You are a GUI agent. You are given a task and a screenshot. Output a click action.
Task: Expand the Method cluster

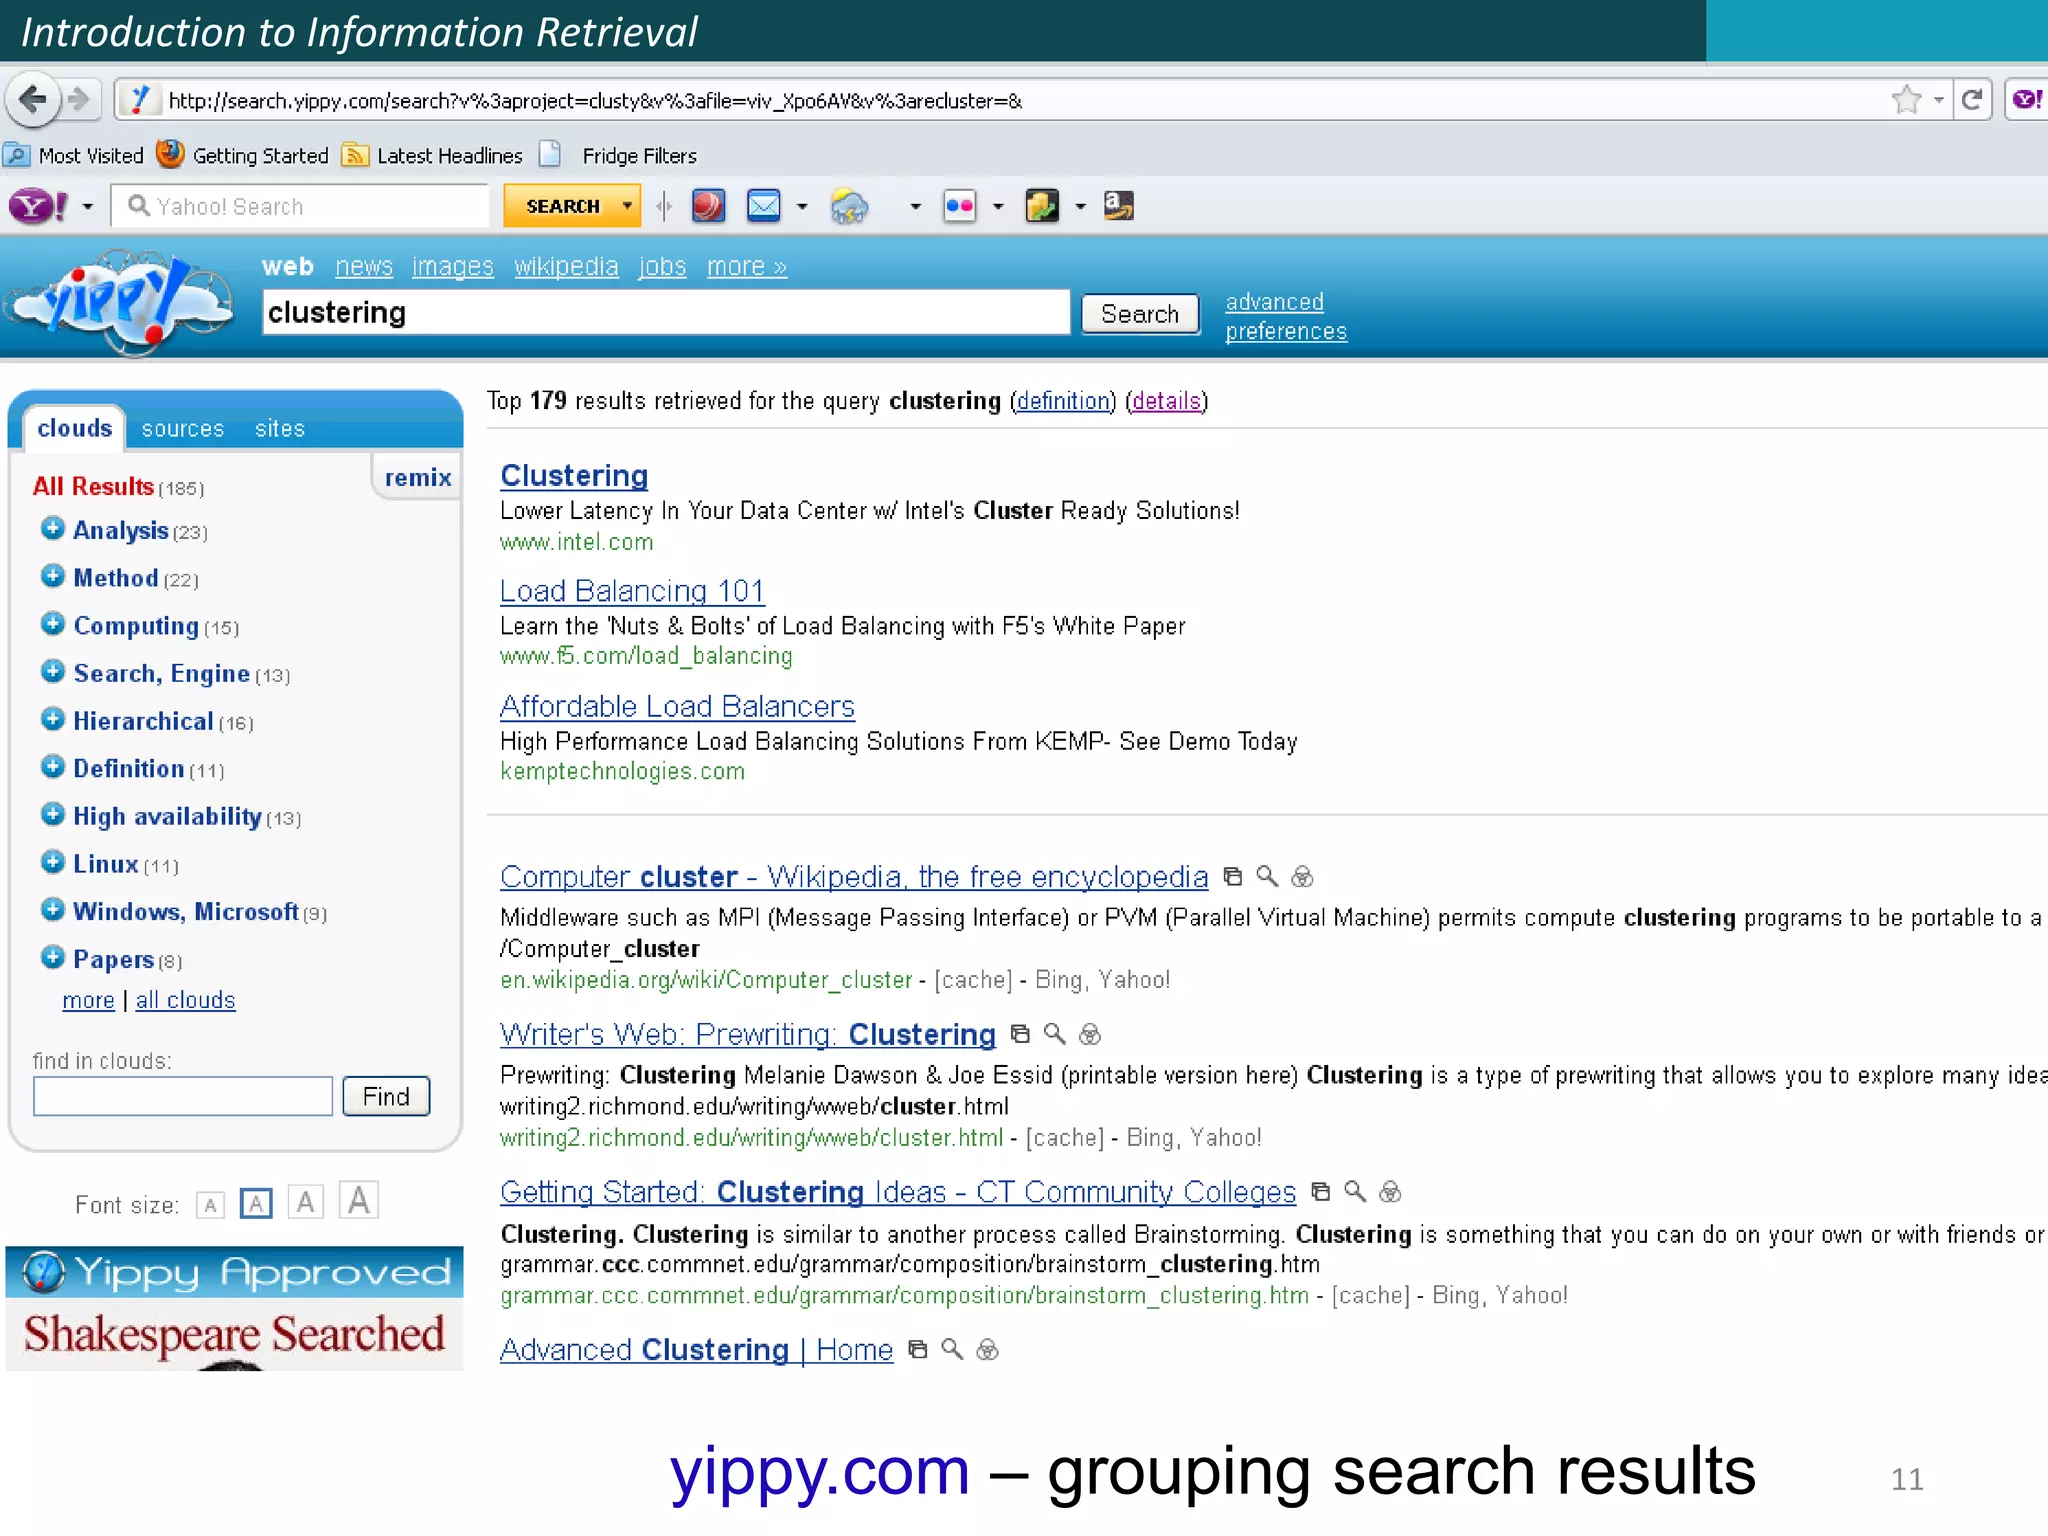click(53, 576)
